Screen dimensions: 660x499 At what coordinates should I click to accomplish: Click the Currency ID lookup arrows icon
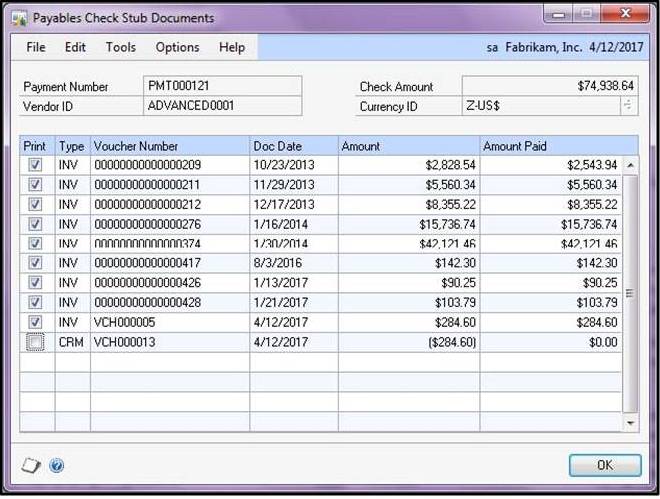628,105
